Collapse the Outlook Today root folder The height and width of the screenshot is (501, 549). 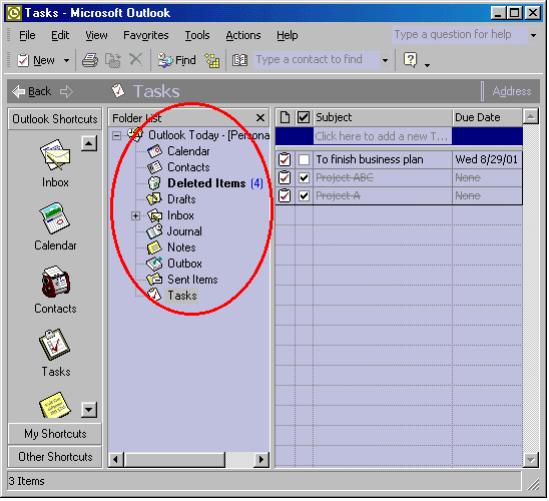click(x=117, y=135)
